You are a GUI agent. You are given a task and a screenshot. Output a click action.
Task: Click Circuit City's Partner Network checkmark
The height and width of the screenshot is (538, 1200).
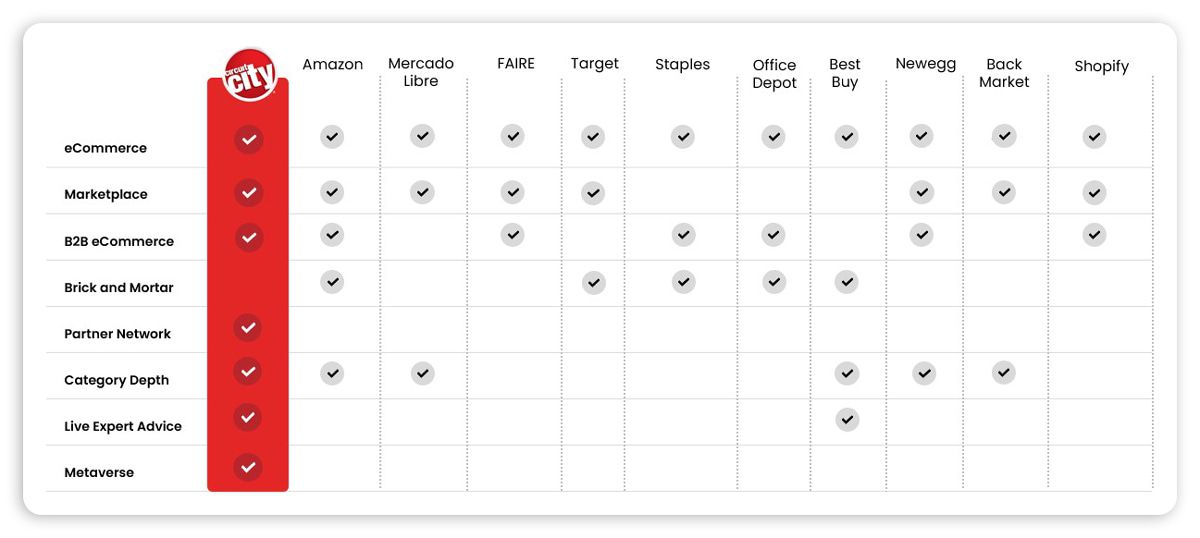(248, 327)
